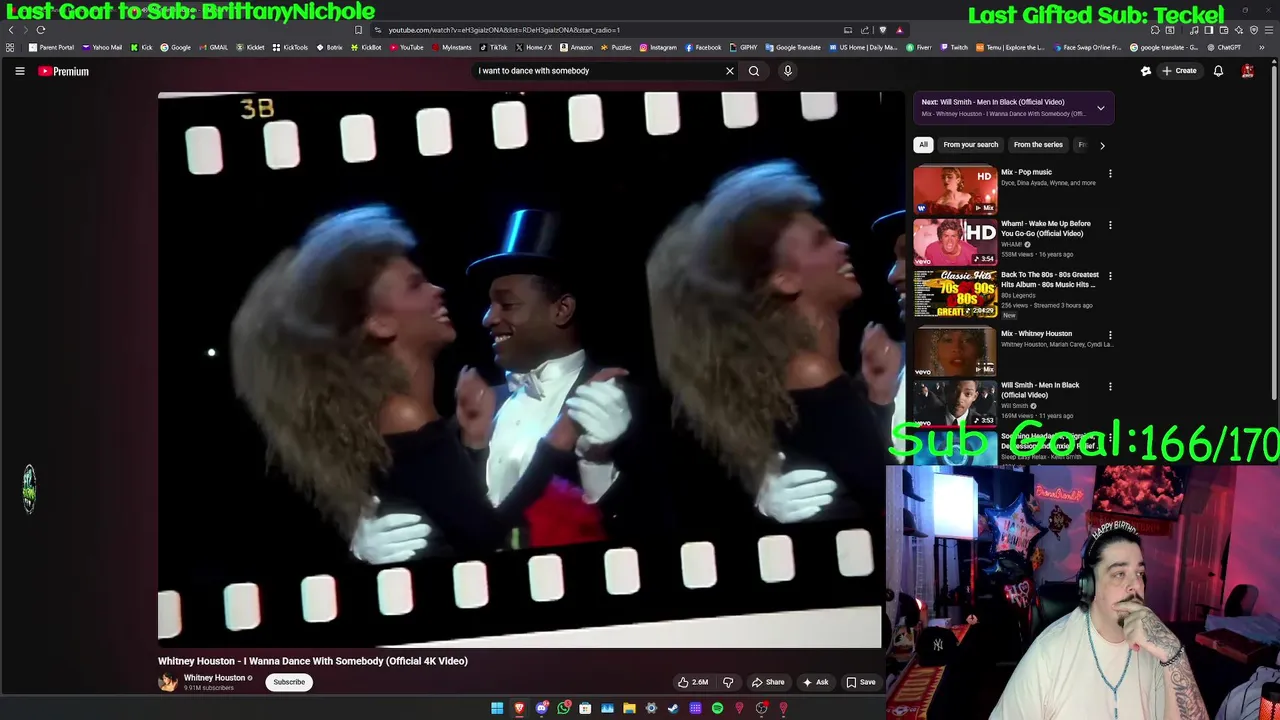Open the Mix - Whitney Houston title

(1036, 334)
